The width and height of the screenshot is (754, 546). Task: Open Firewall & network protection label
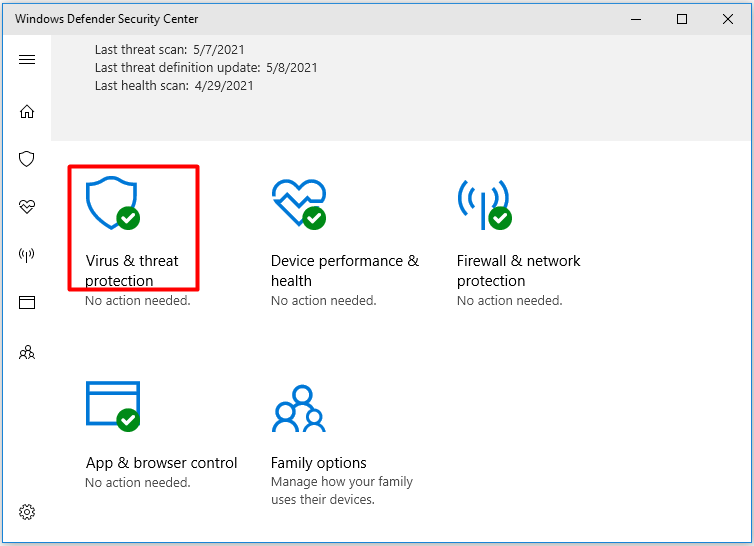click(x=518, y=270)
